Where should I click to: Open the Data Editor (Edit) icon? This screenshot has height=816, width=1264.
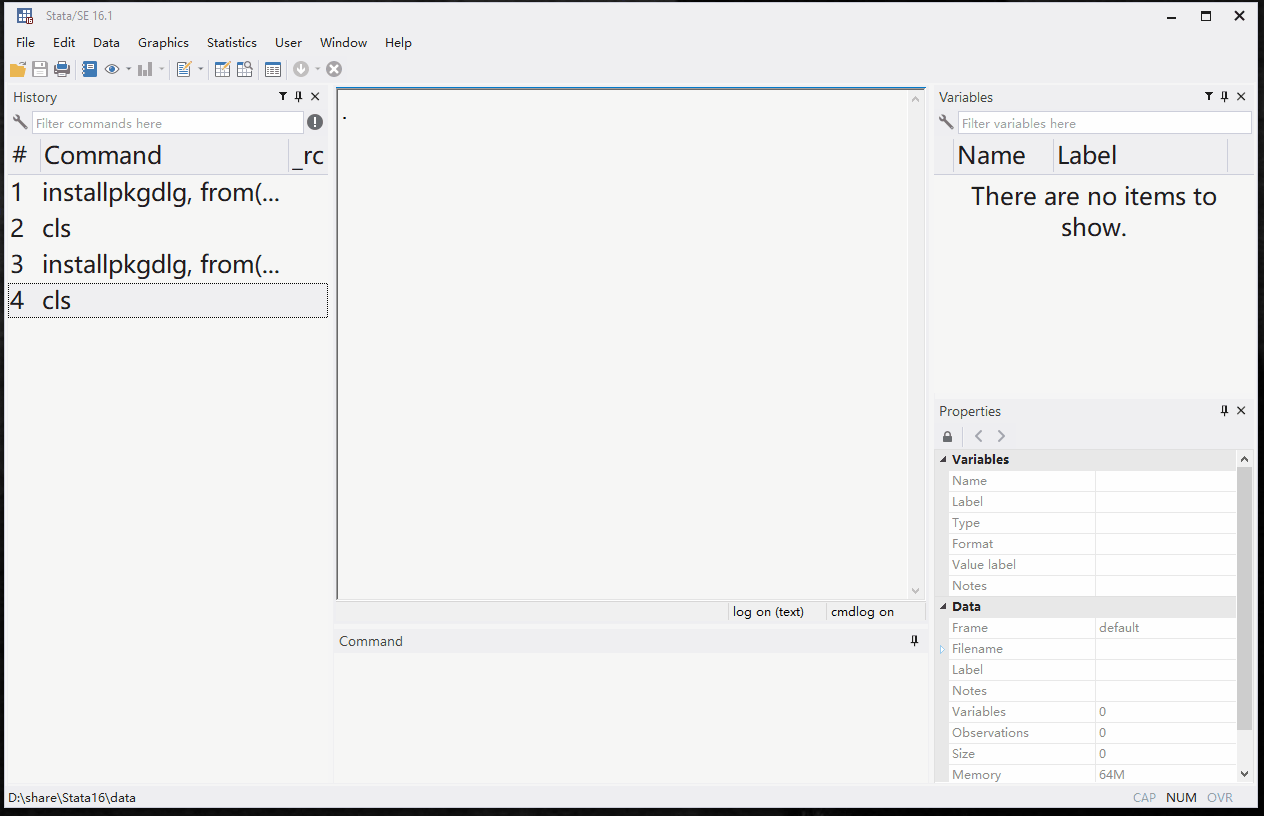tap(222, 69)
